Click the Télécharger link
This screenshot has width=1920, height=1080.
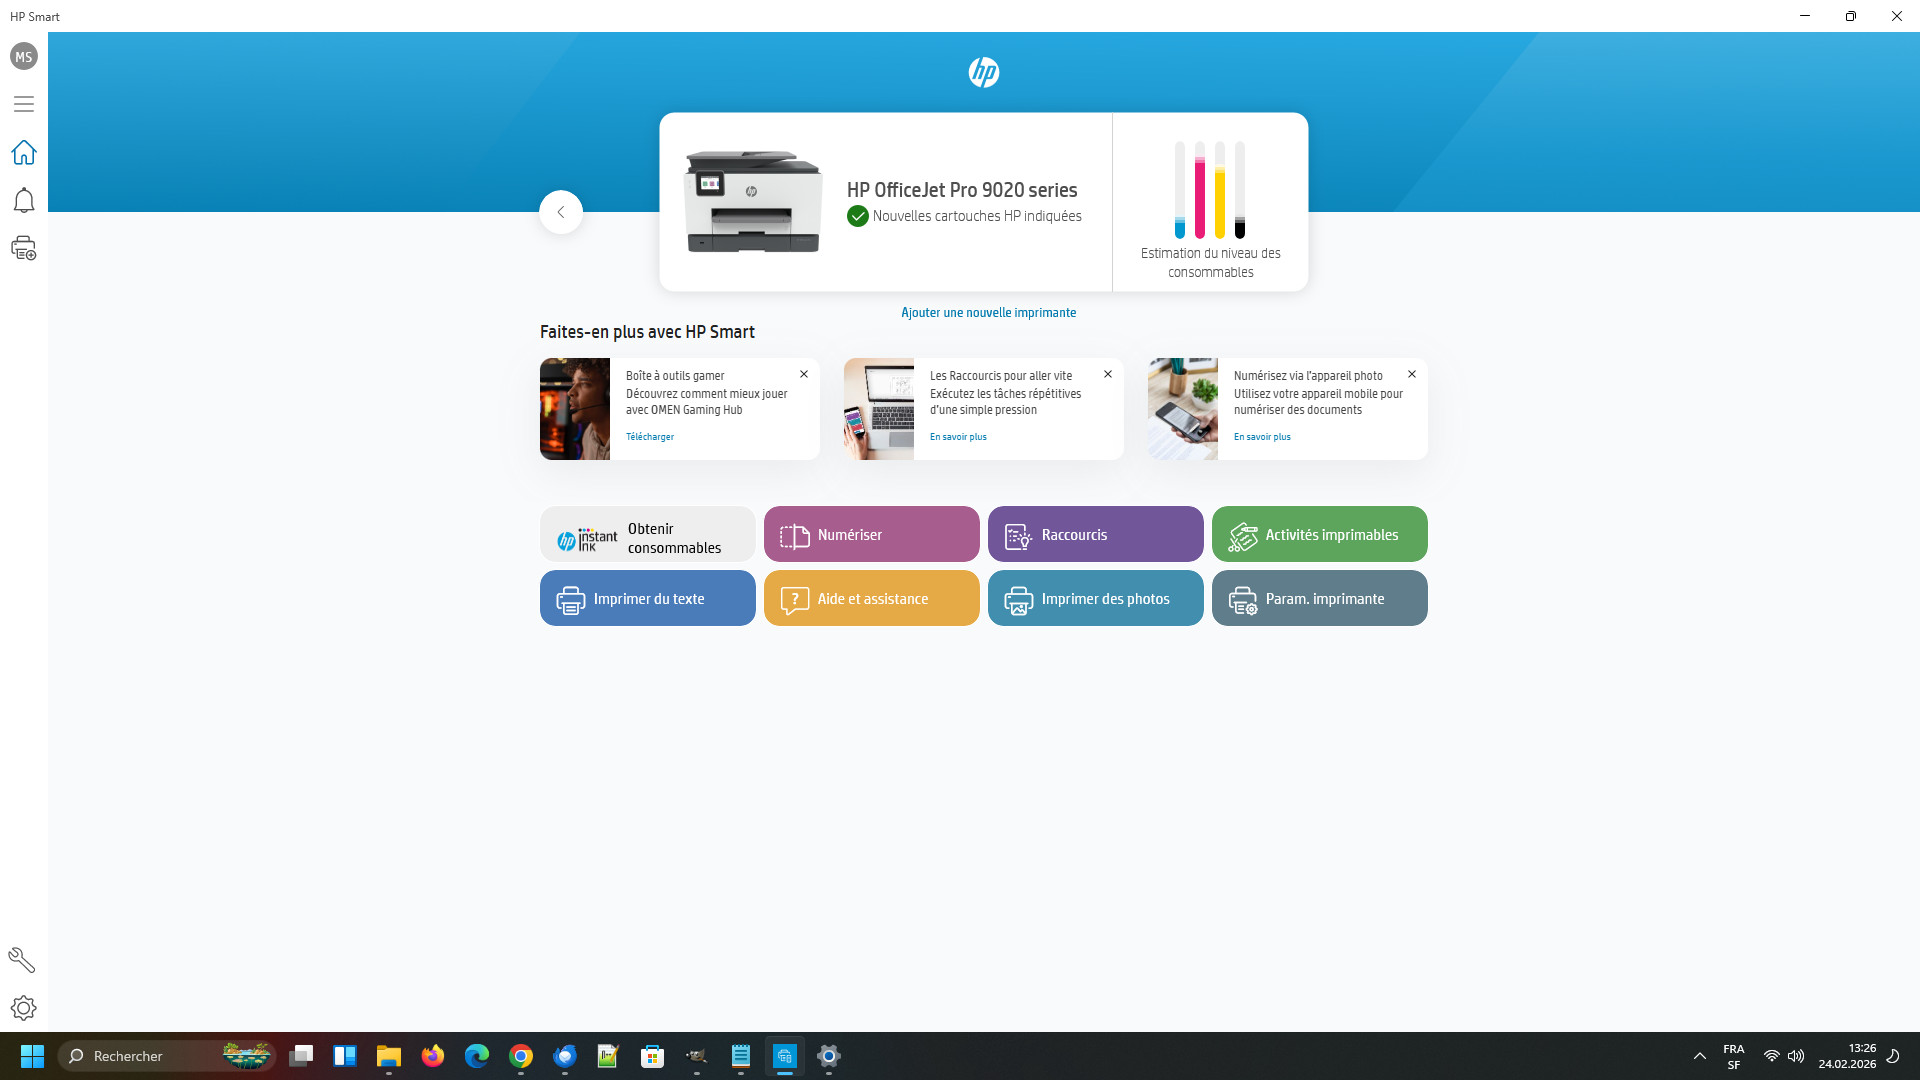650,437
